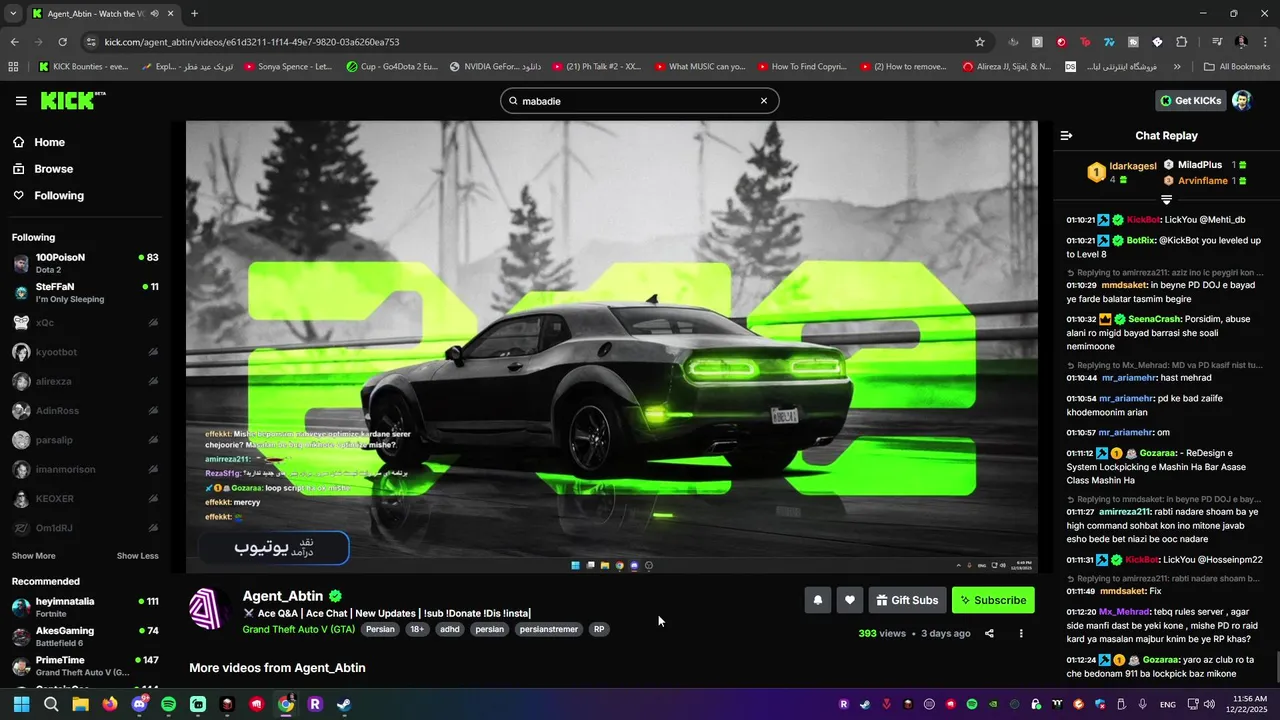
Task: Select the adhd tag chip
Action: tap(450, 629)
